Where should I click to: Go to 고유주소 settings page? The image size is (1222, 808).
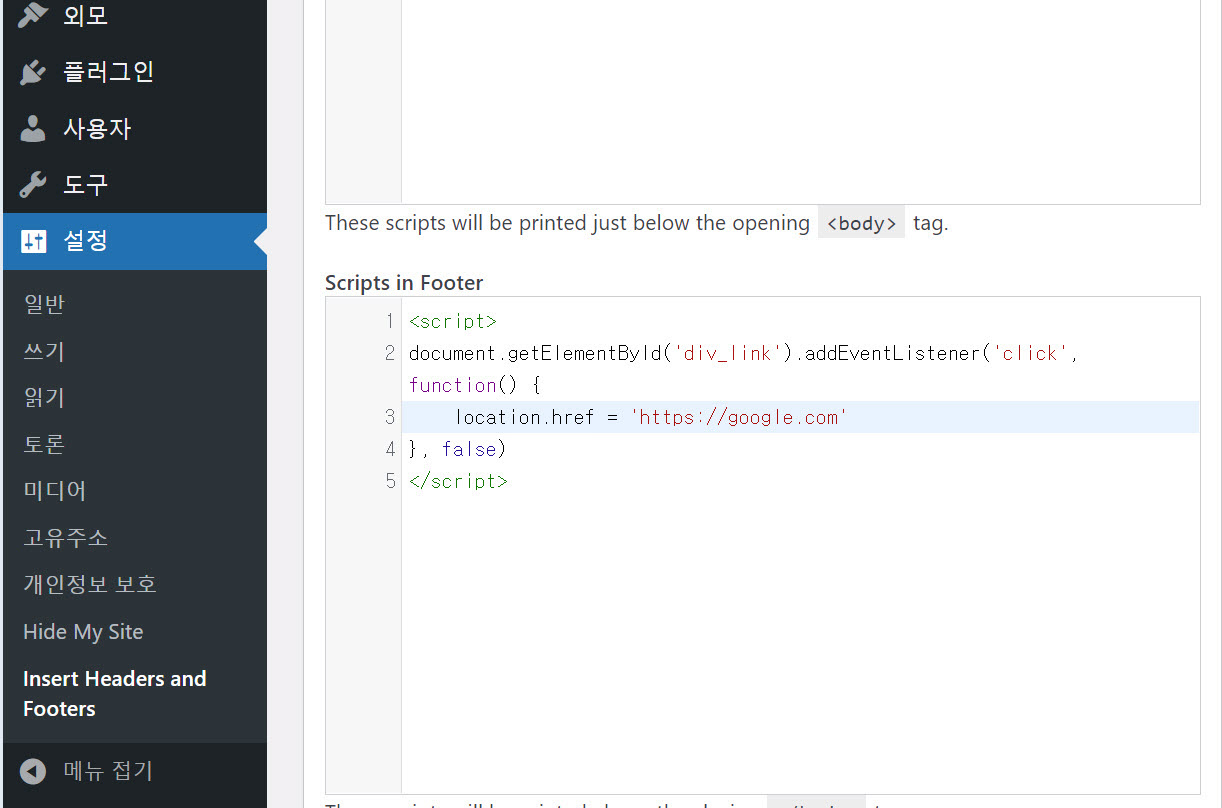pos(65,538)
